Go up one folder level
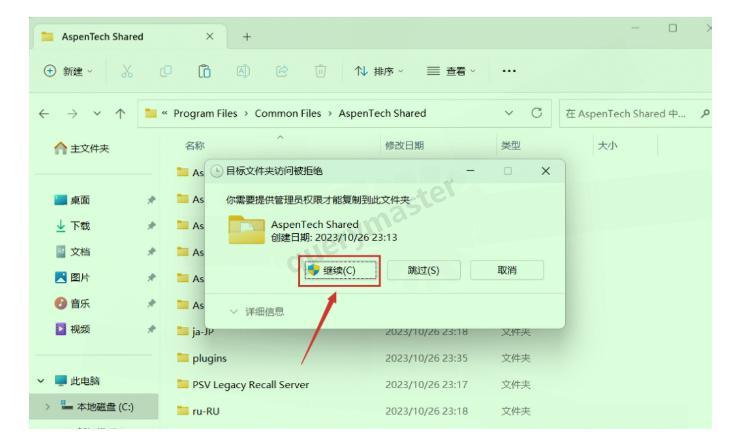 [x=120, y=114]
